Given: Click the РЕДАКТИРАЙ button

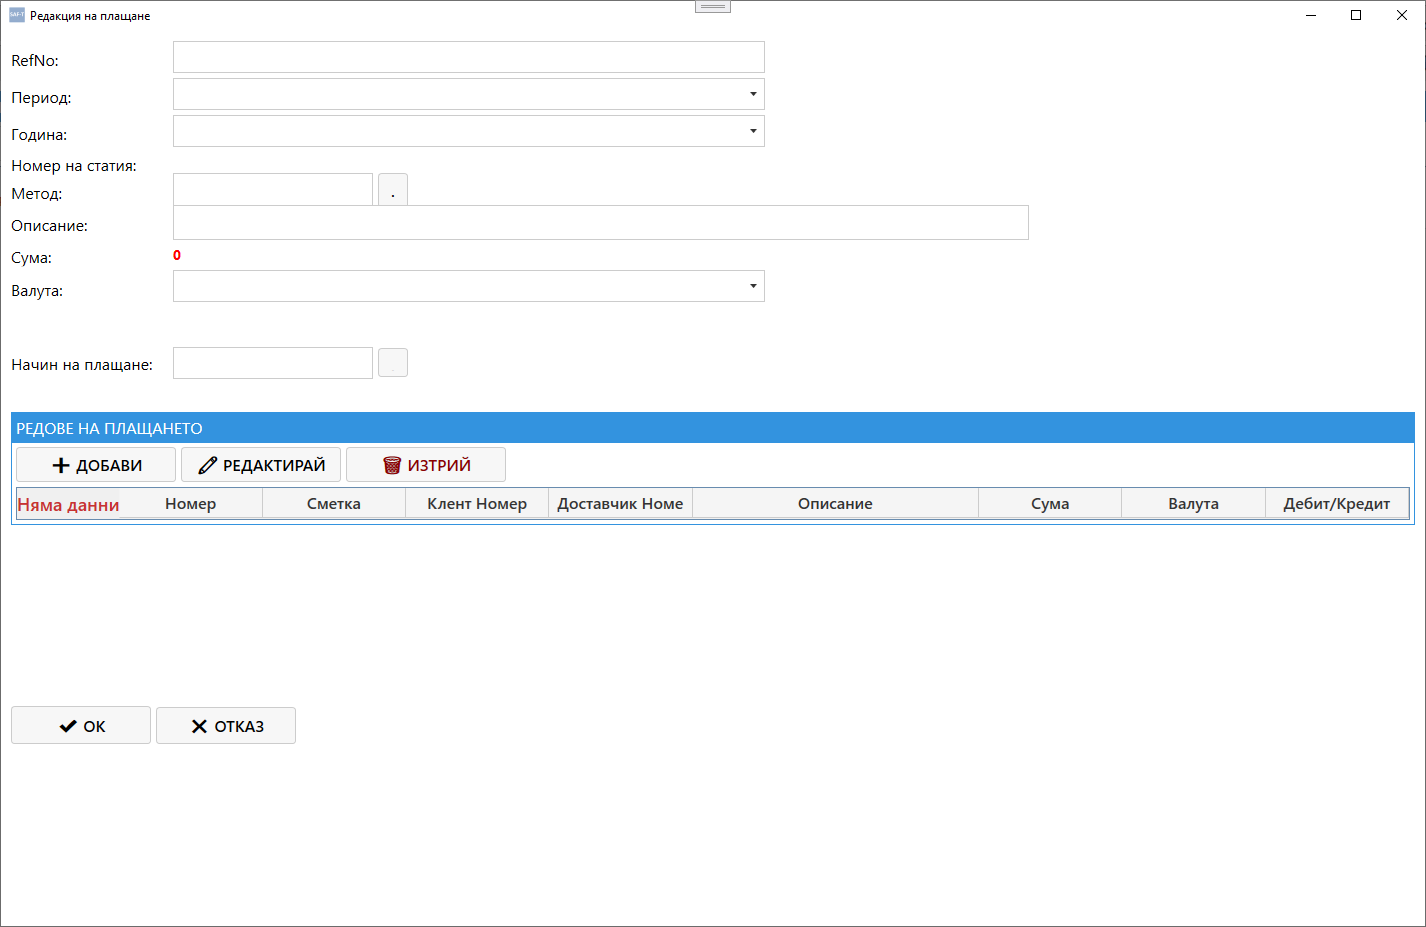Looking at the screenshot, I should coord(261,465).
